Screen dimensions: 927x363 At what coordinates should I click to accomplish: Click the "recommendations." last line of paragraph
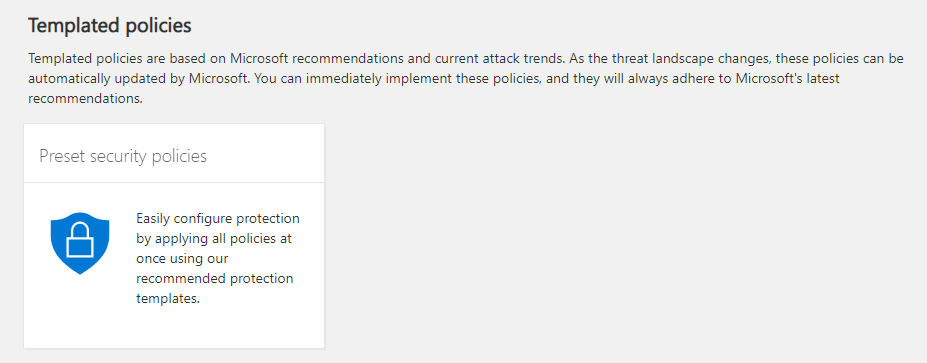(86, 99)
